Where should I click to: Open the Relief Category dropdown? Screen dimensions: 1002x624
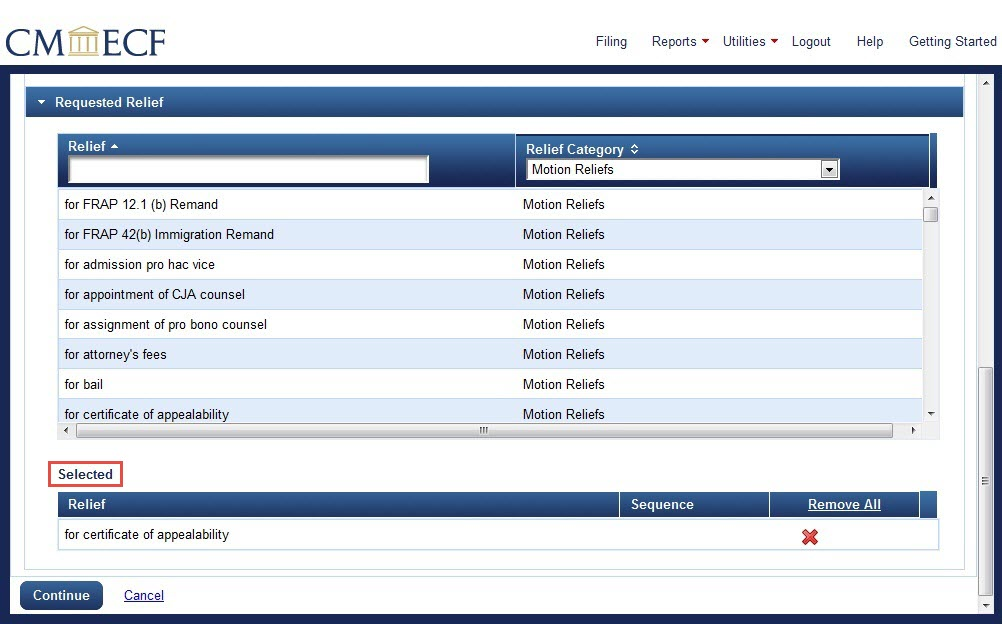pos(828,170)
